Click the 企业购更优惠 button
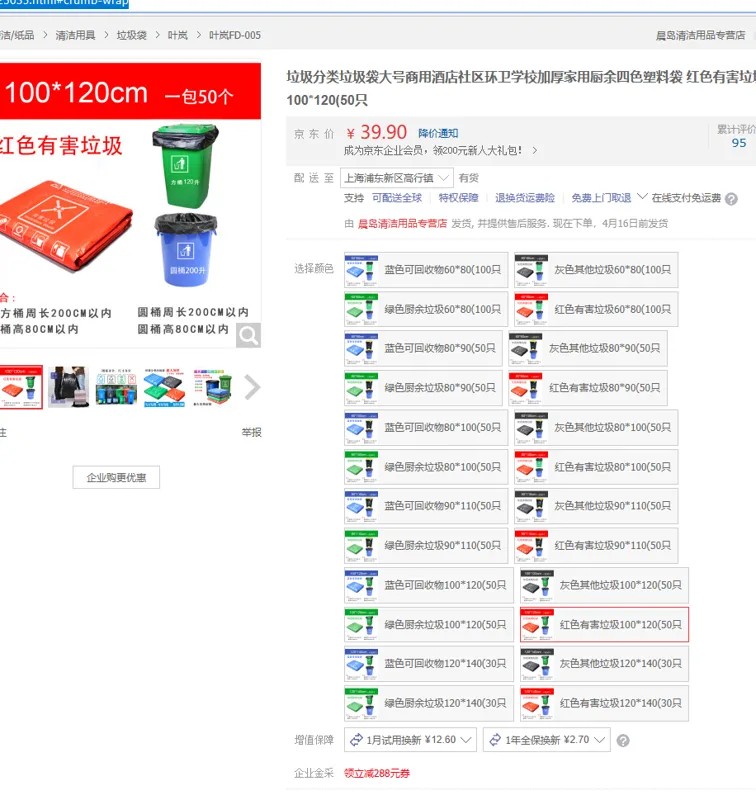756x800 pixels. click(x=116, y=478)
